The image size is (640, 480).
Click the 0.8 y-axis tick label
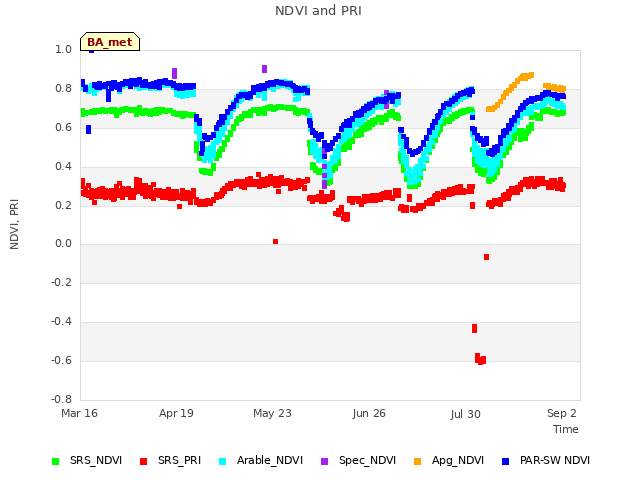(x=63, y=89)
